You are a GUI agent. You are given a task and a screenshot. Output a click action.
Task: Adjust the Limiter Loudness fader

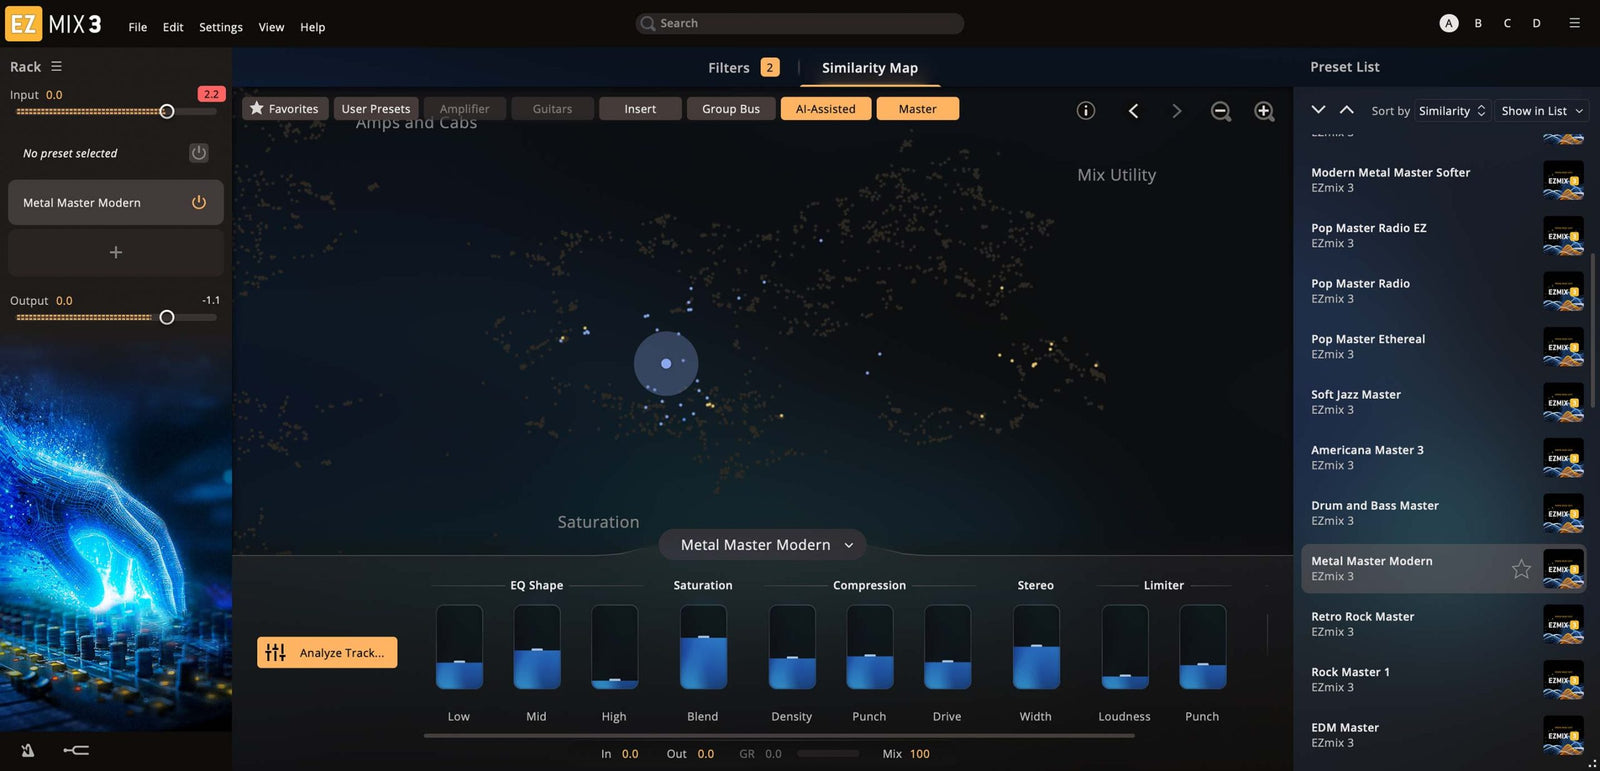click(x=1125, y=647)
